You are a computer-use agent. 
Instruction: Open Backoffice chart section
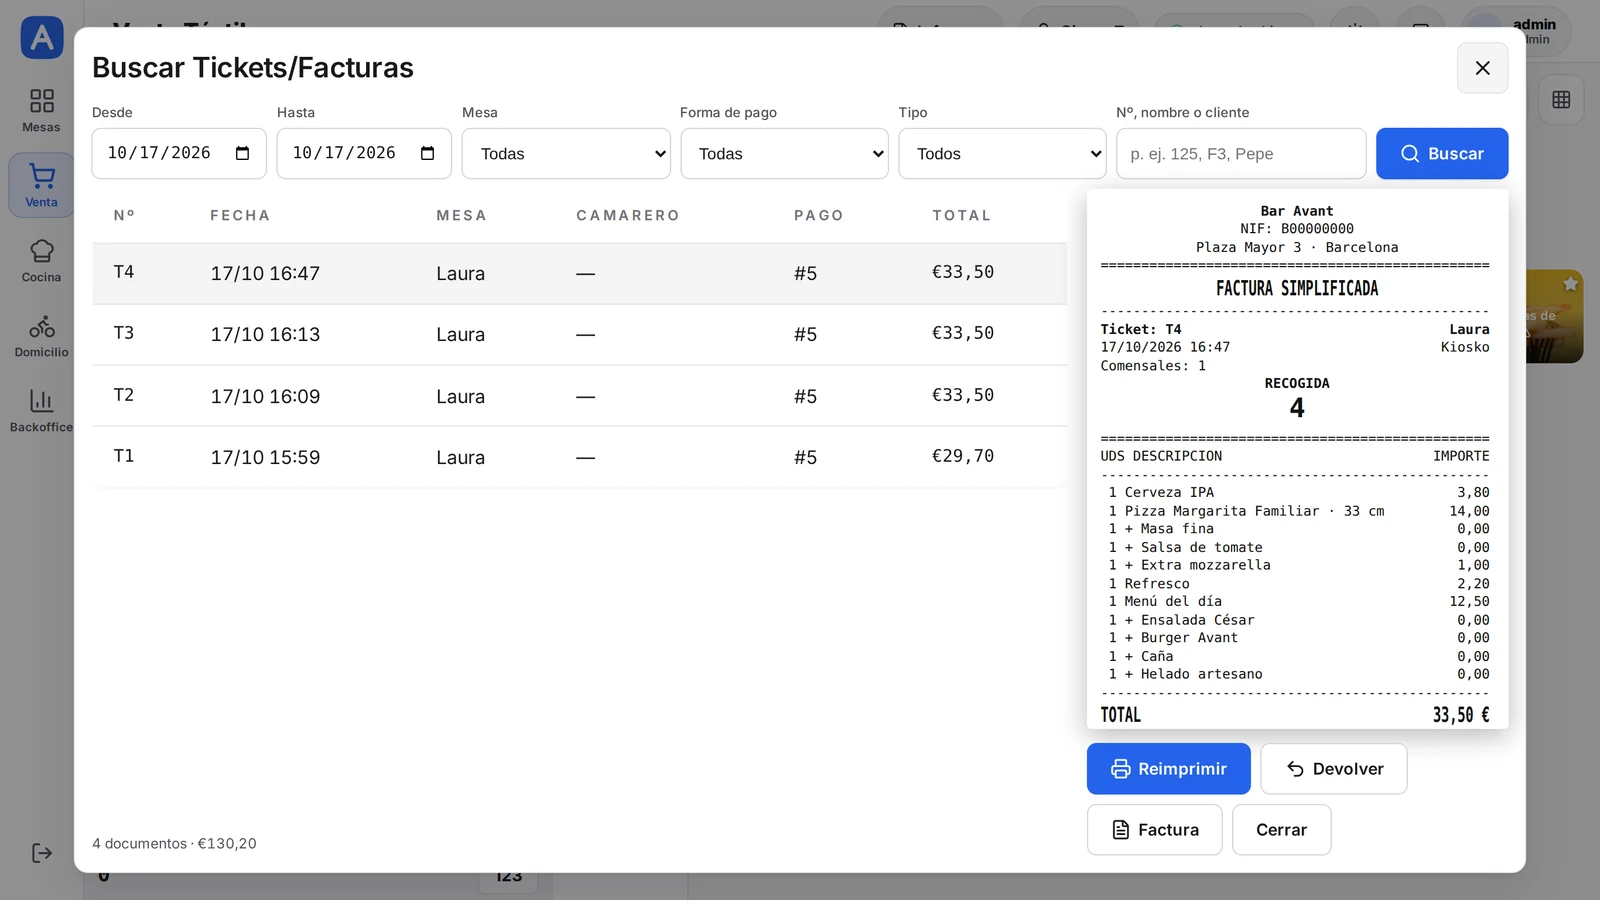41,410
